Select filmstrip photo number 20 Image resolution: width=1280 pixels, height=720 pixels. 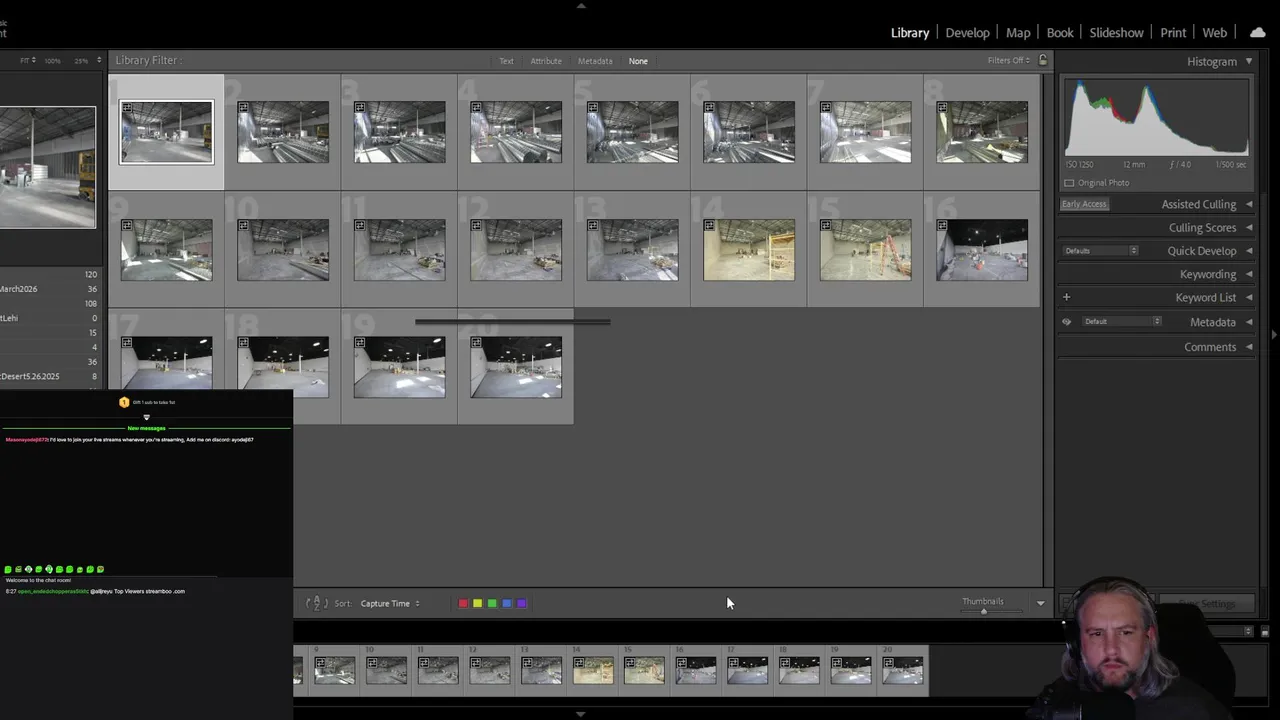tap(903, 670)
